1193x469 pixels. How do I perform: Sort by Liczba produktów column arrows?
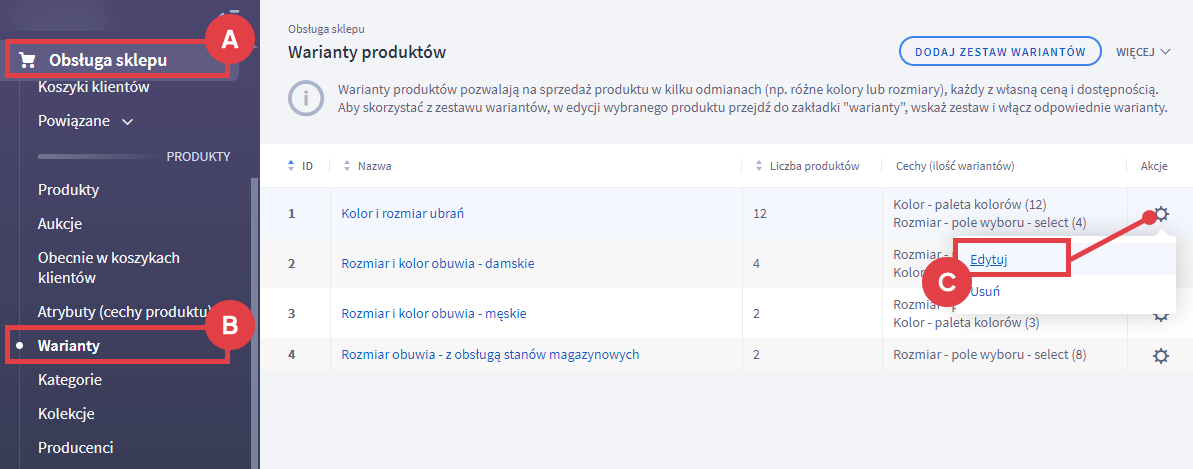[x=759, y=166]
